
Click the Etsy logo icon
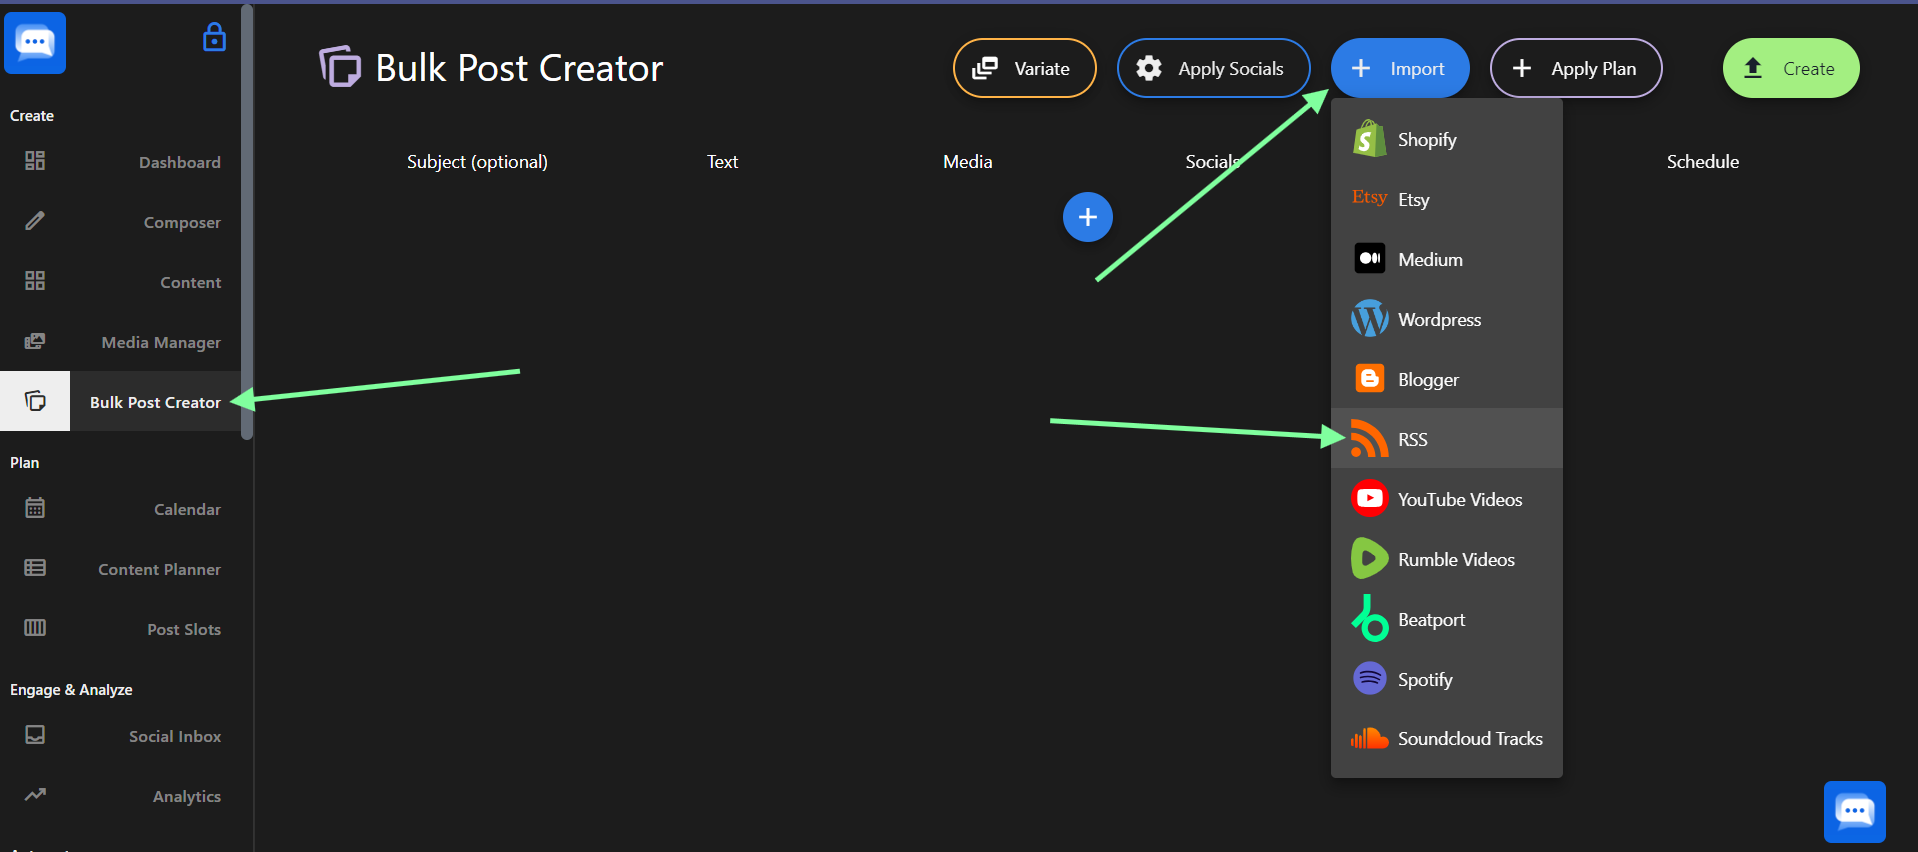coord(1369,197)
